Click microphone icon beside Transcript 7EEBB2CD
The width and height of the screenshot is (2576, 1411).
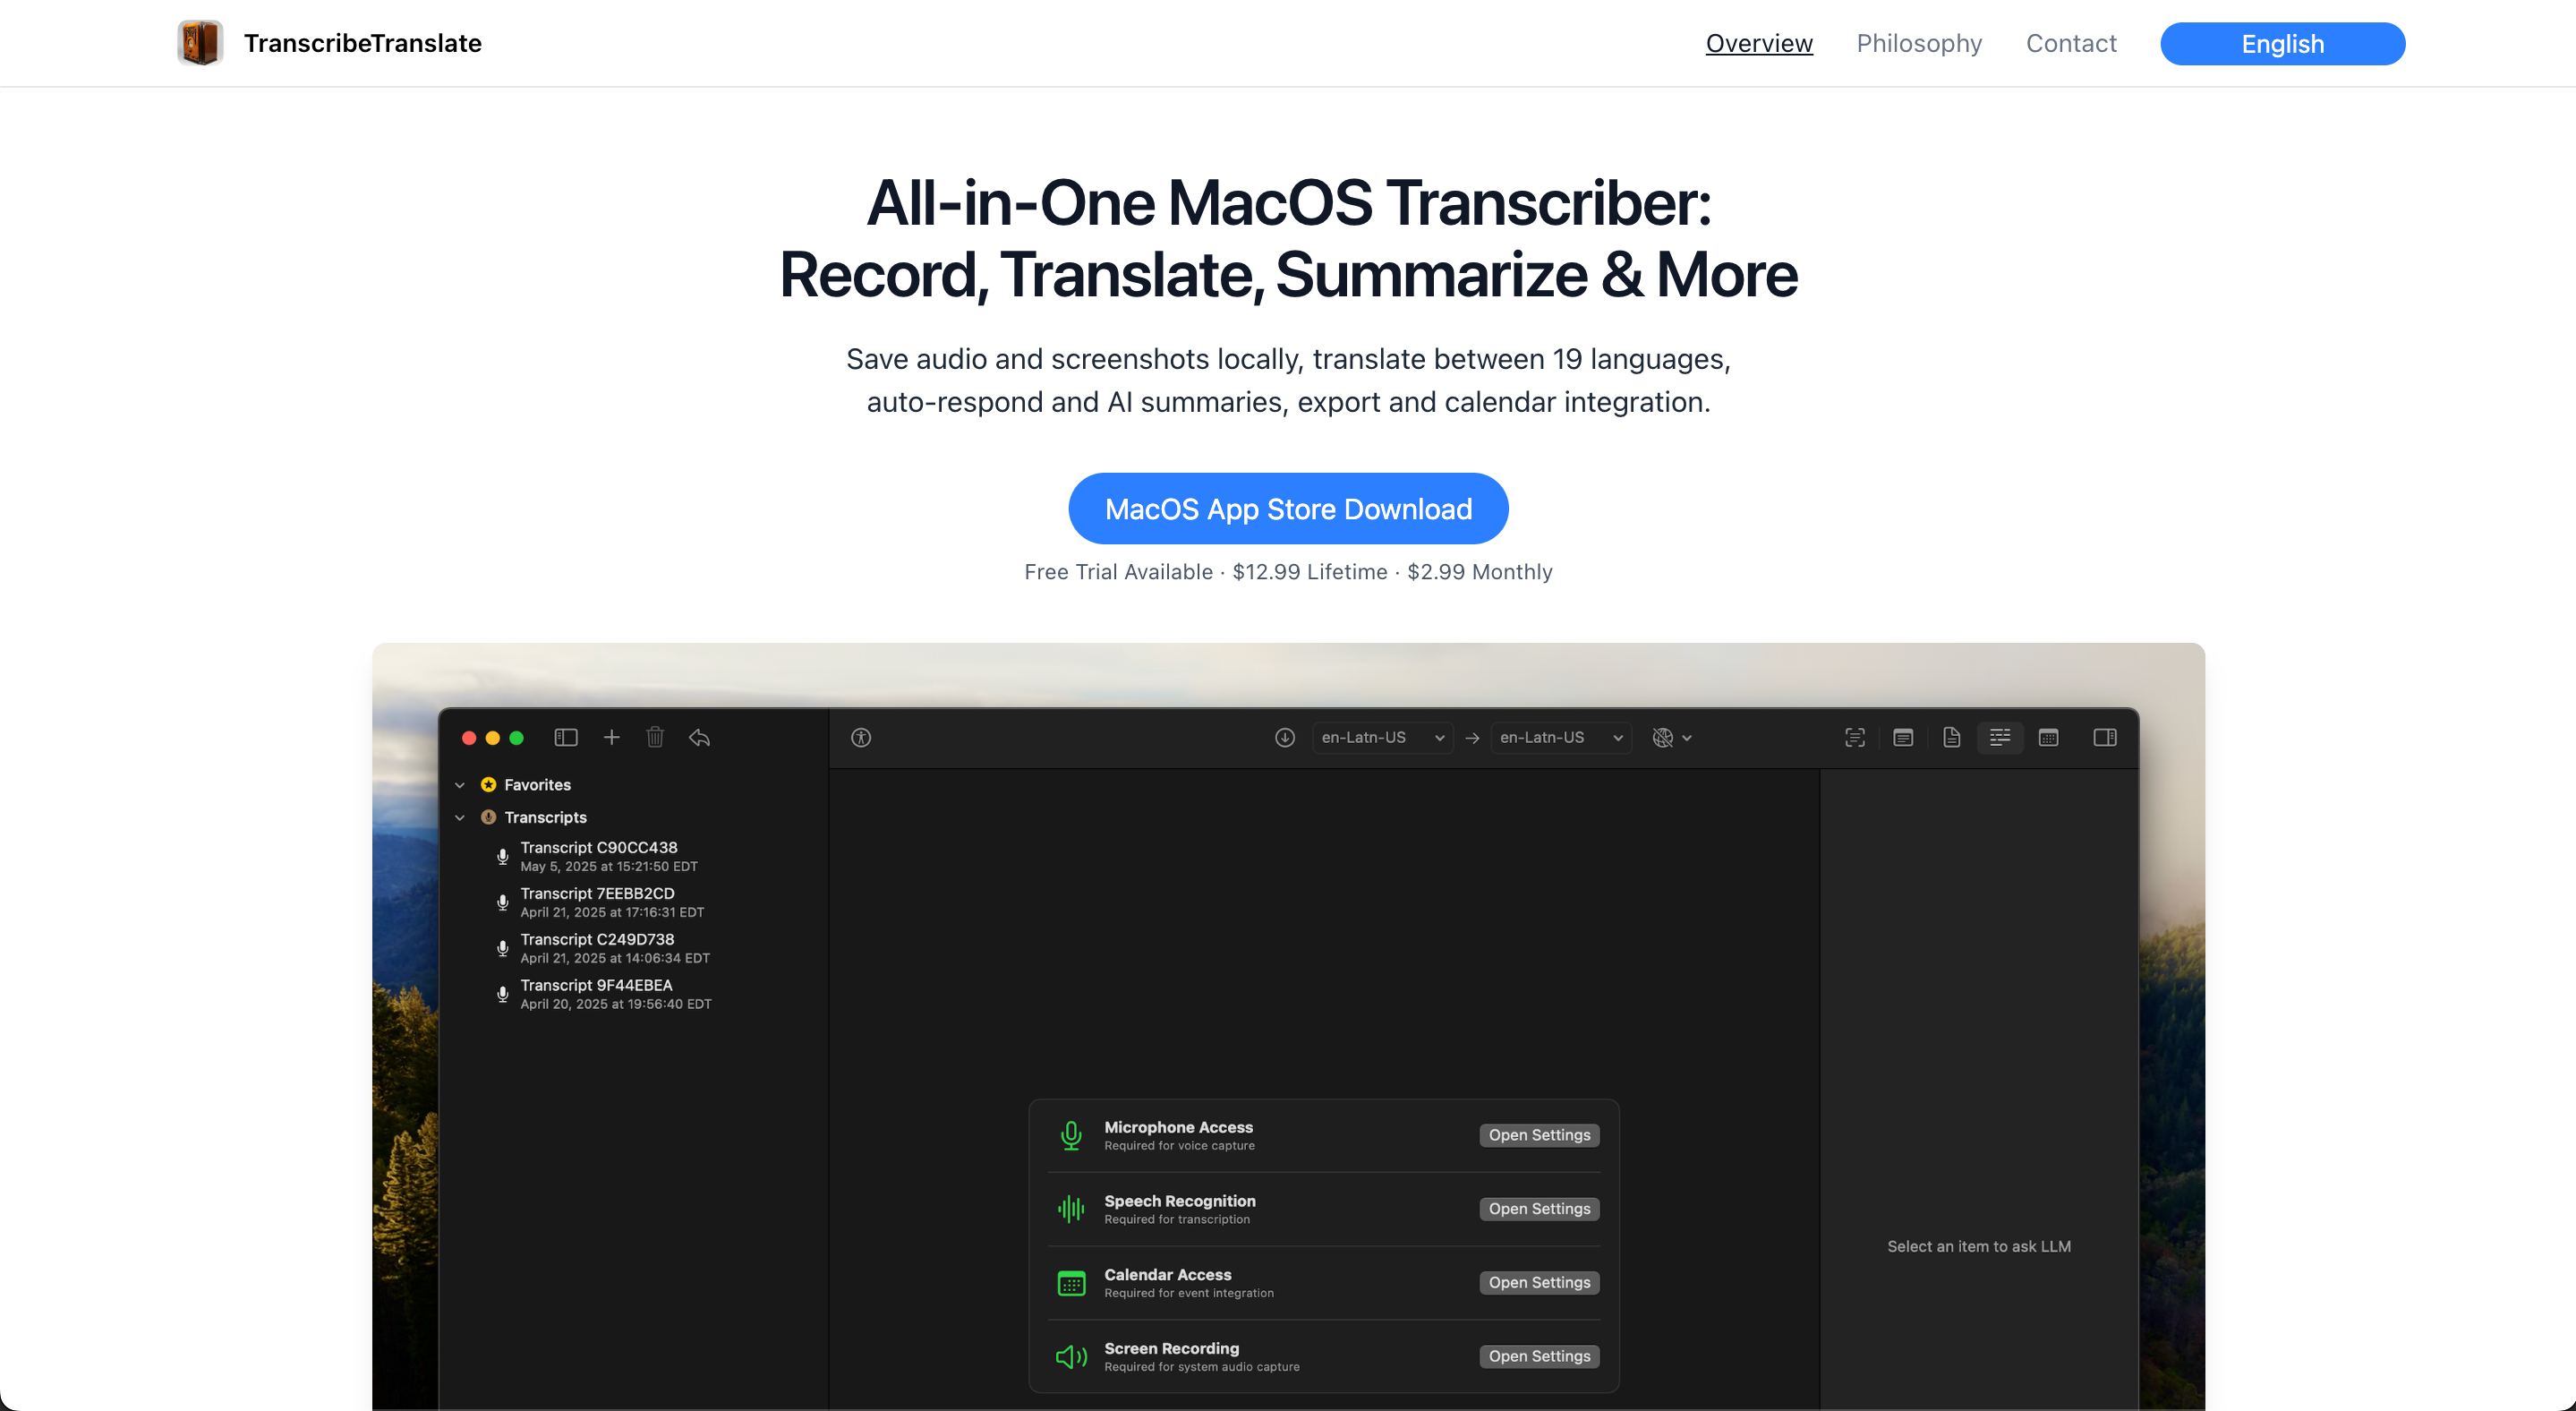[503, 903]
